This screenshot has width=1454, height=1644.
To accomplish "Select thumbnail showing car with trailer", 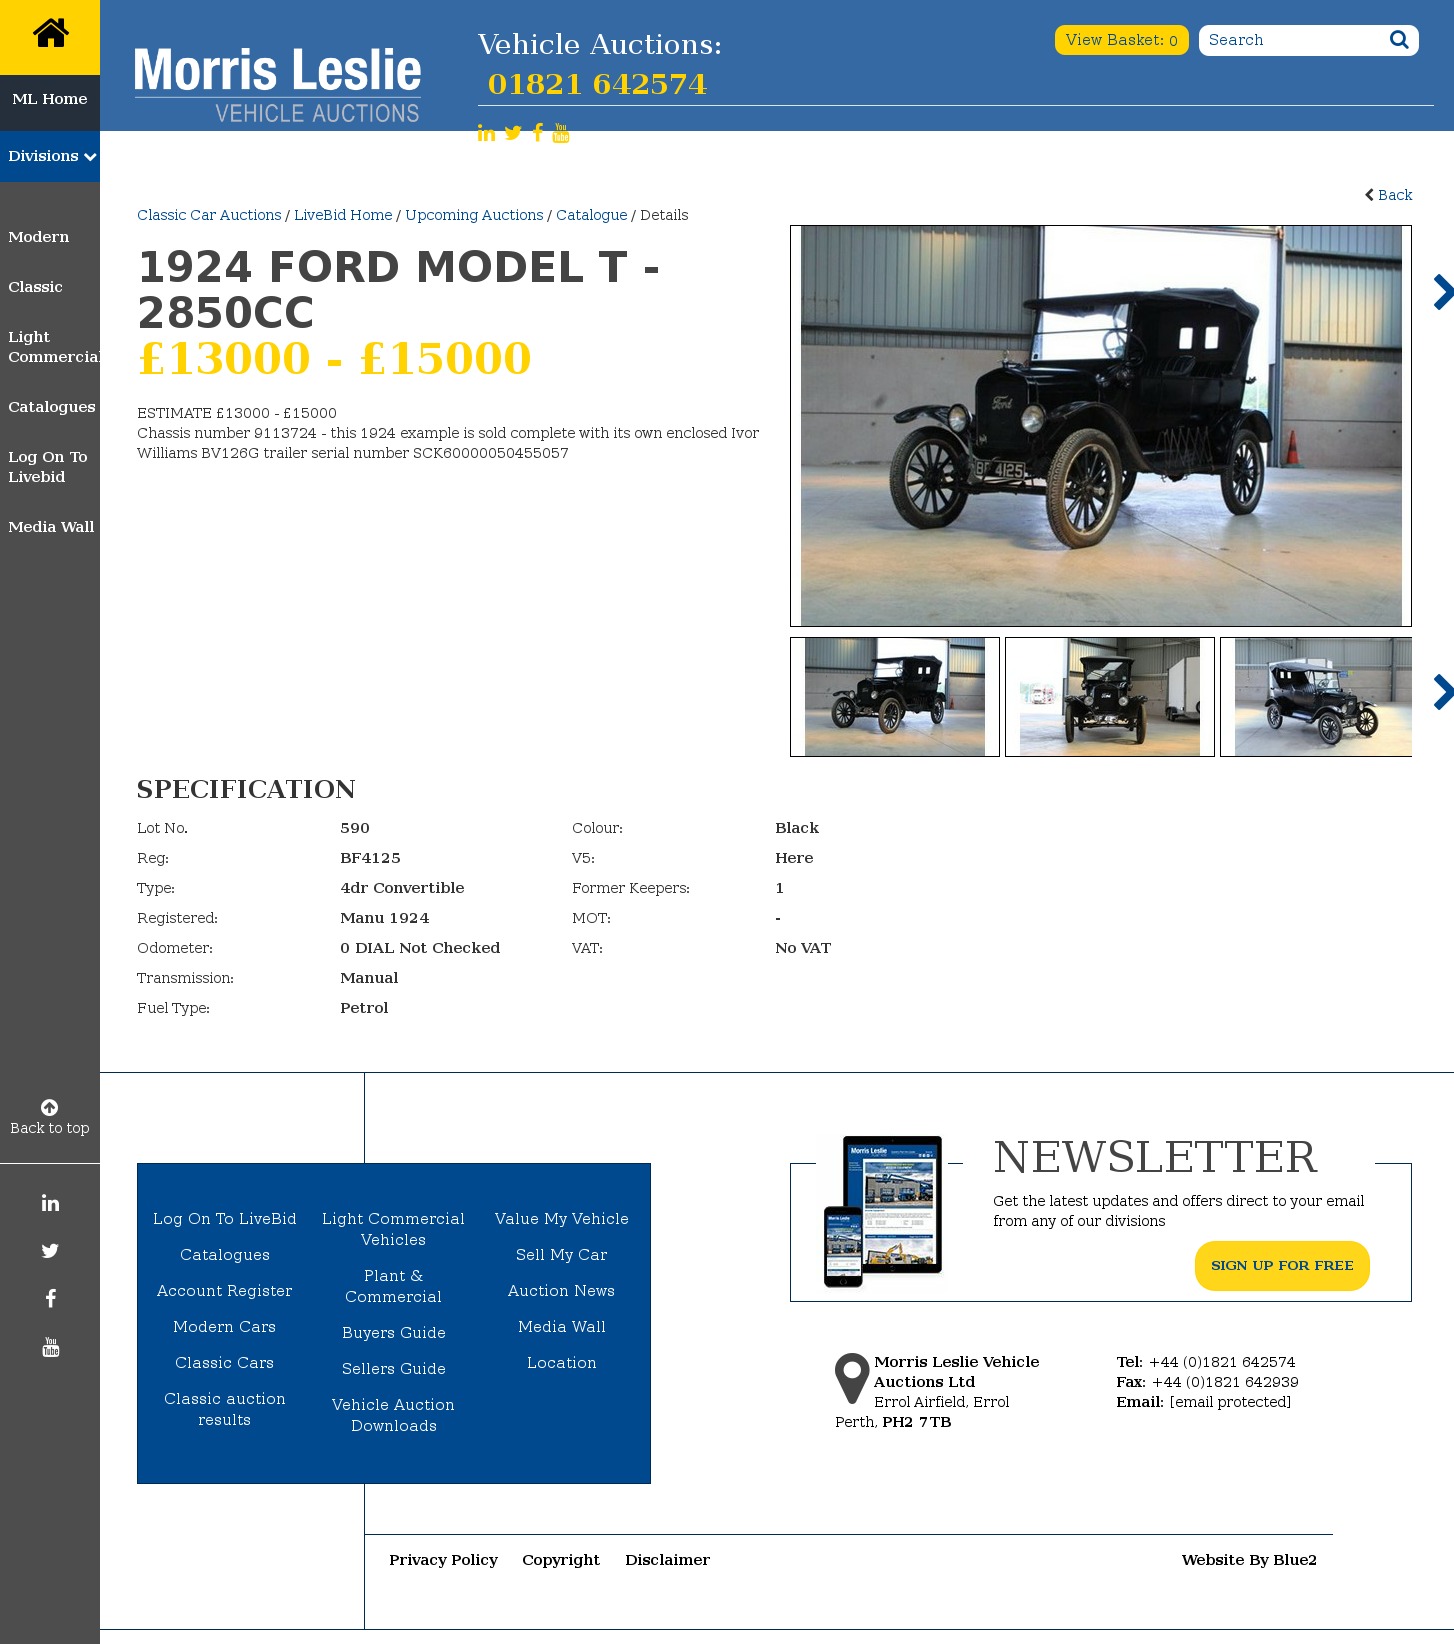I will point(1110,697).
